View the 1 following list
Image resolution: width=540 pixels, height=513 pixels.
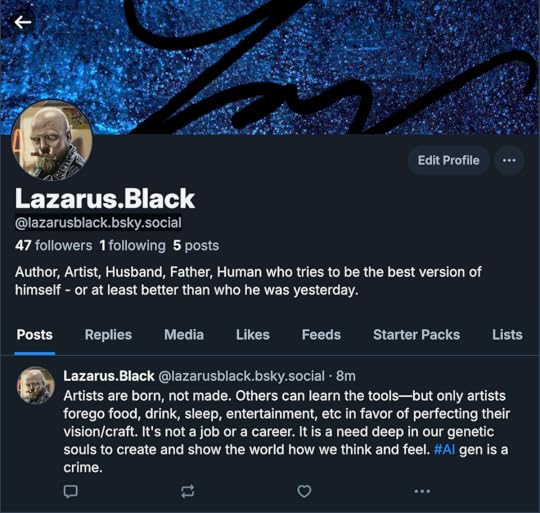132,245
